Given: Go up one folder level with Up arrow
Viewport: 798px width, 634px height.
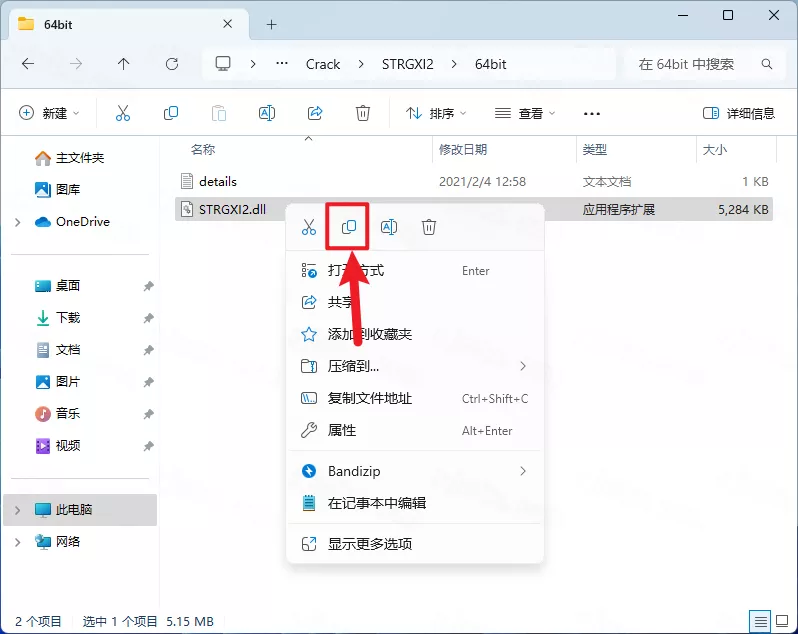Looking at the screenshot, I should click(x=123, y=64).
